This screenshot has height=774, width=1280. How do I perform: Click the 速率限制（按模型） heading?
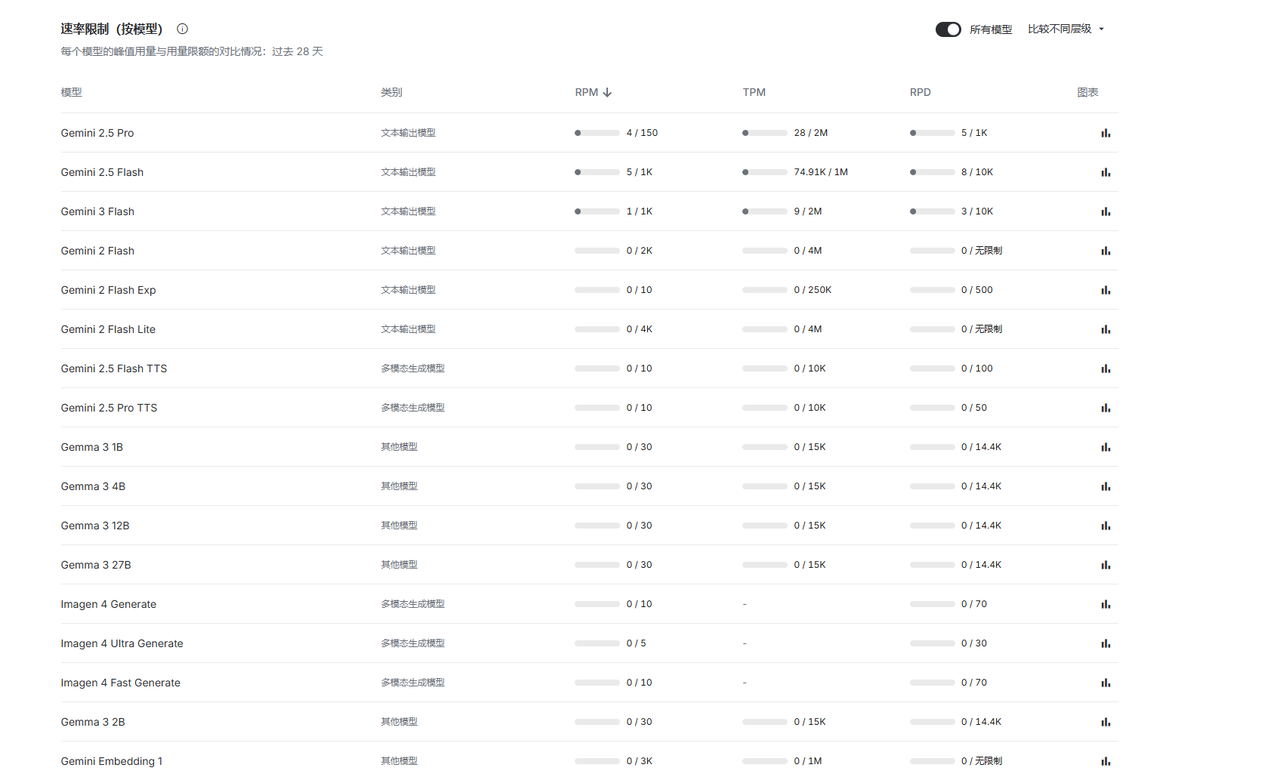coord(112,29)
